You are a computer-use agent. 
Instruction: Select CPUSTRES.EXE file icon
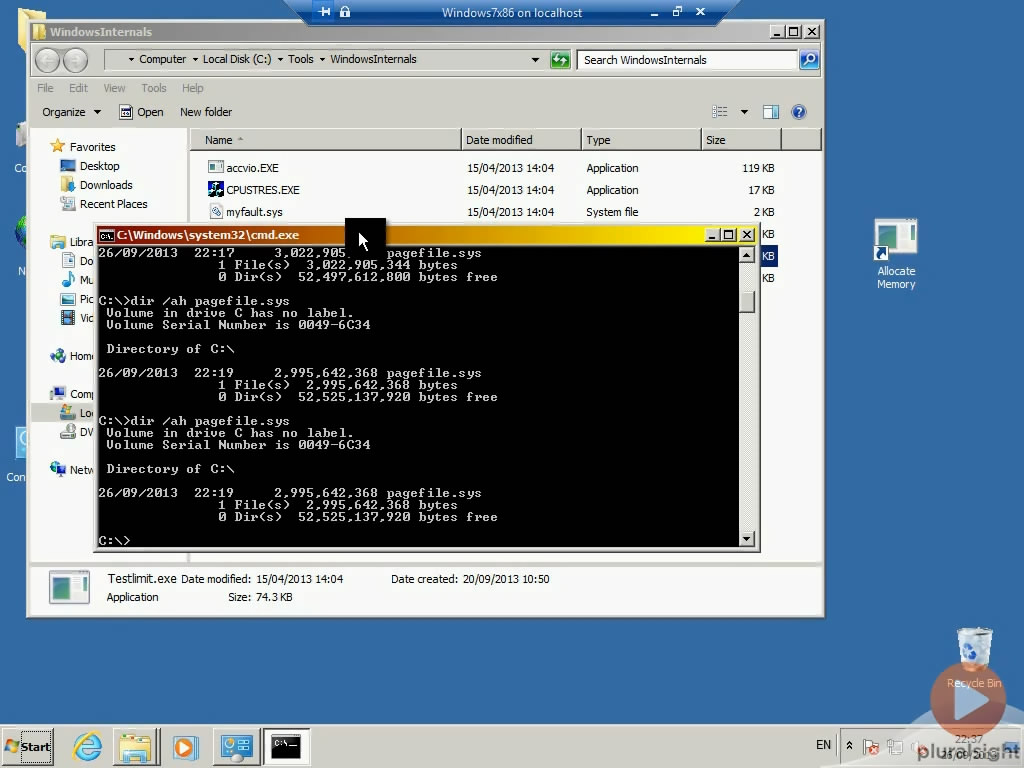[x=216, y=189]
